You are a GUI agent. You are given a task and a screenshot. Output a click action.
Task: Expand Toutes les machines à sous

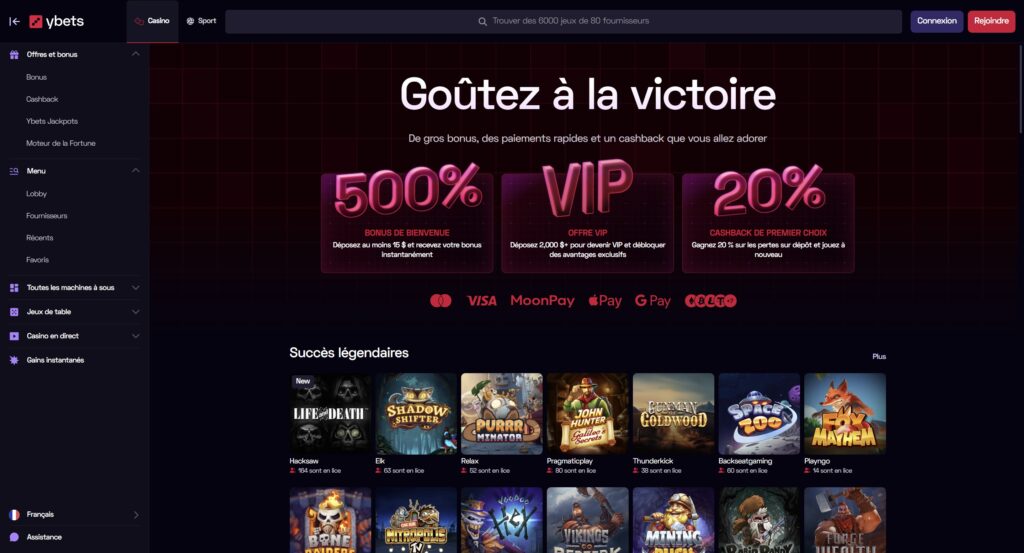pos(136,287)
